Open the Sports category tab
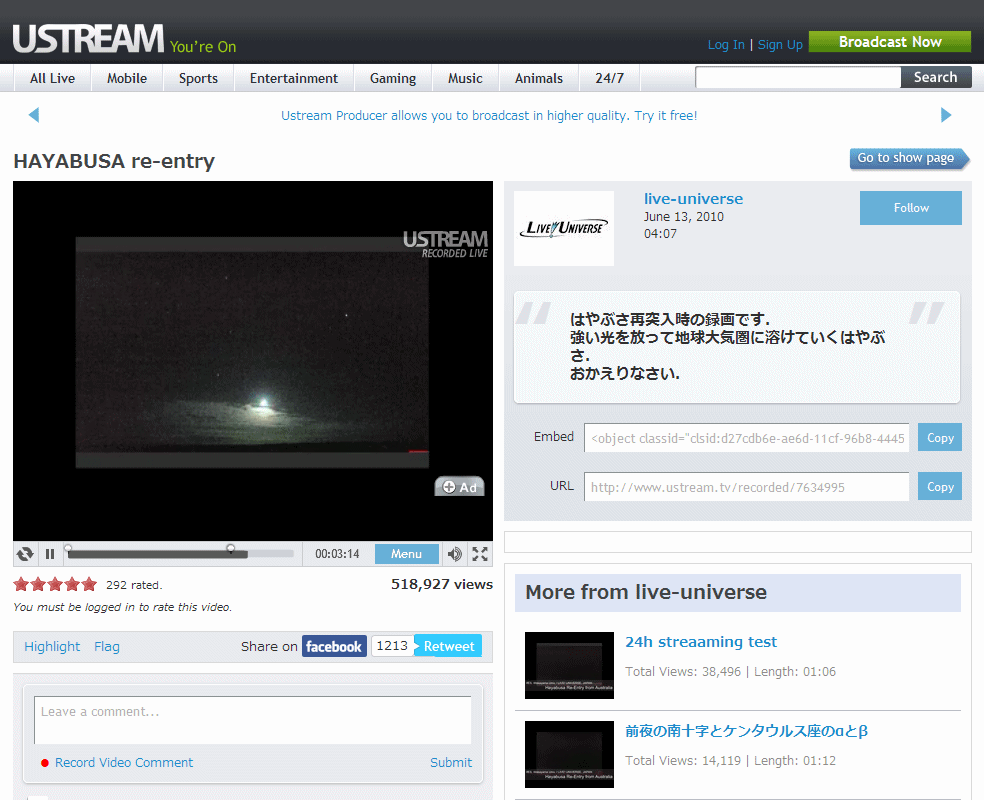Viewport: 984px width, 800px height. 198,78
